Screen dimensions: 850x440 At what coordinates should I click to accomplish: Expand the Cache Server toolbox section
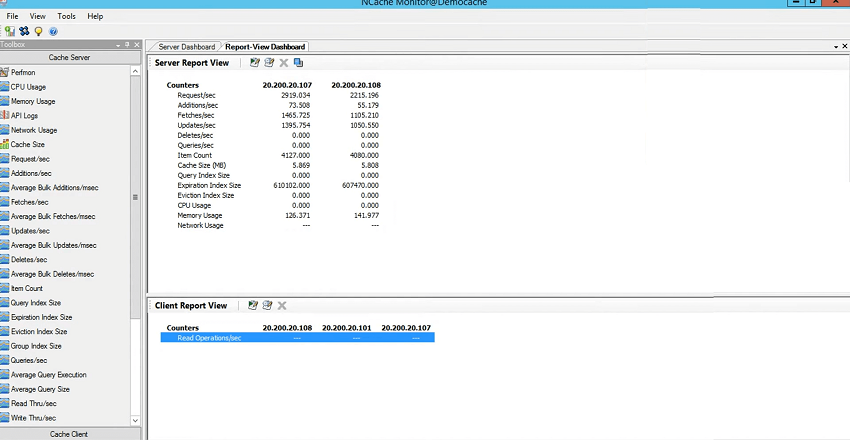pyautogui.click(x=70, y=57)
